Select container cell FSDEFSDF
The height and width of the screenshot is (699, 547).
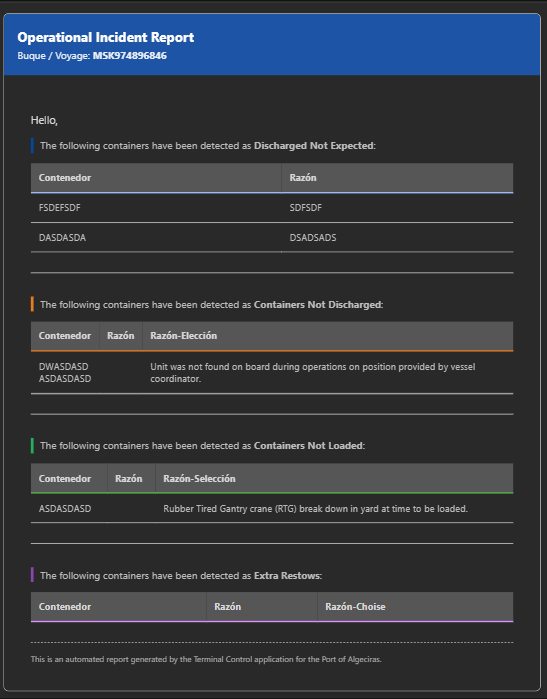[60, 208]
